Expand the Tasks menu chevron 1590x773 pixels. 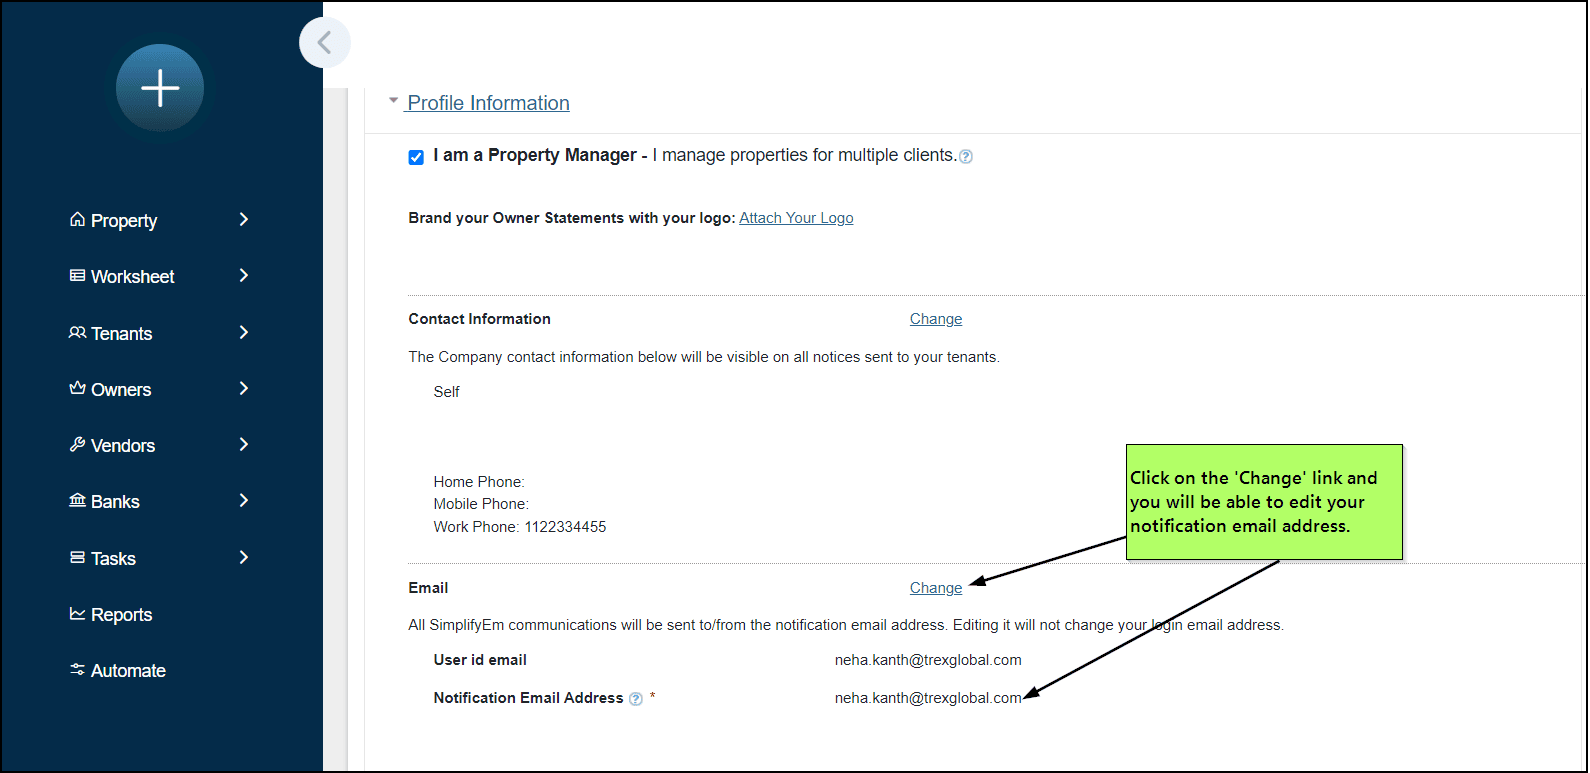pyautogui.click(x=244, y=558)
